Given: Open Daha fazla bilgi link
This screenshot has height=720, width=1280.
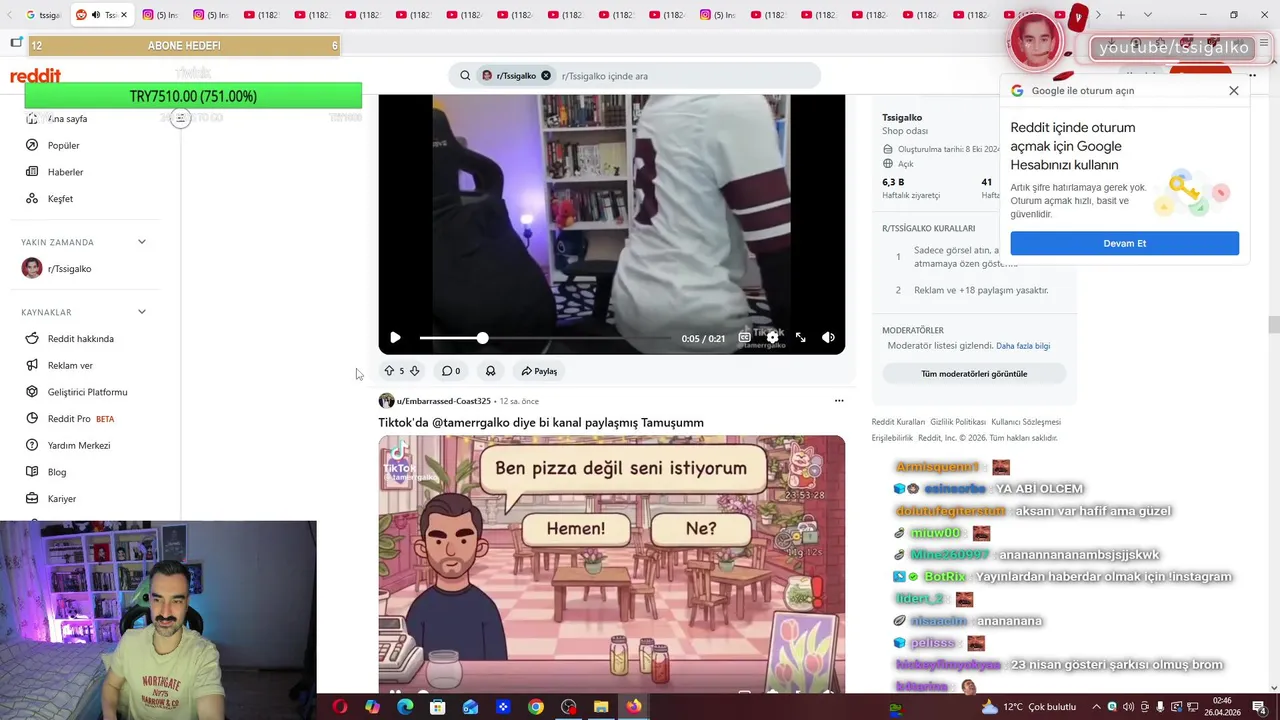Looking at the screenshot, I should 1023,346.
